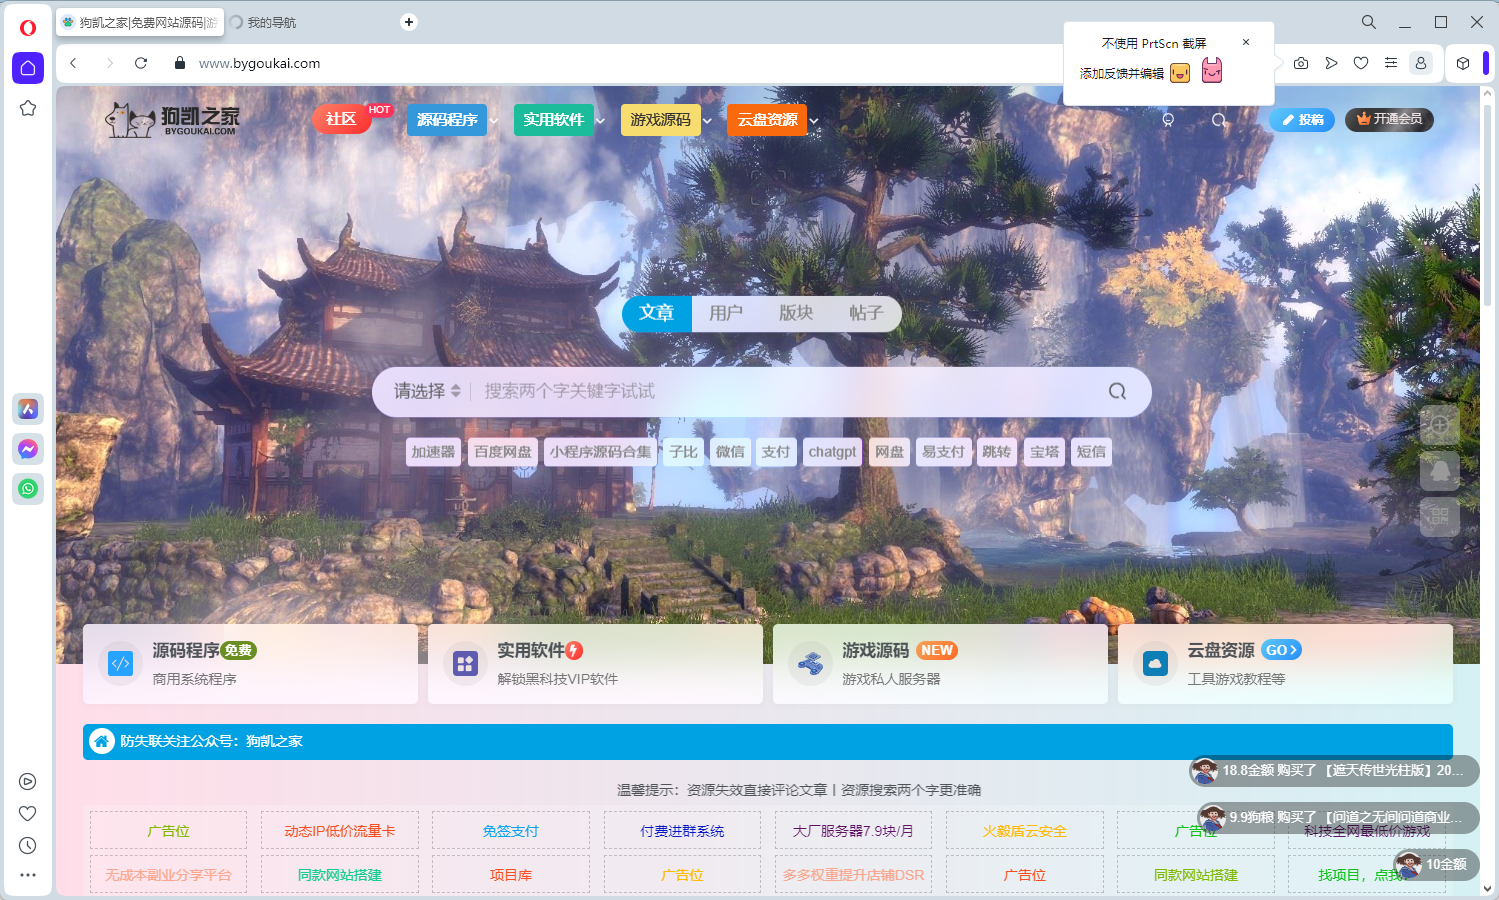The height and width of the screenshot is (900, 1499).
Task: Click the Opera logo menu icon
Action: click(x=28, y=28)
